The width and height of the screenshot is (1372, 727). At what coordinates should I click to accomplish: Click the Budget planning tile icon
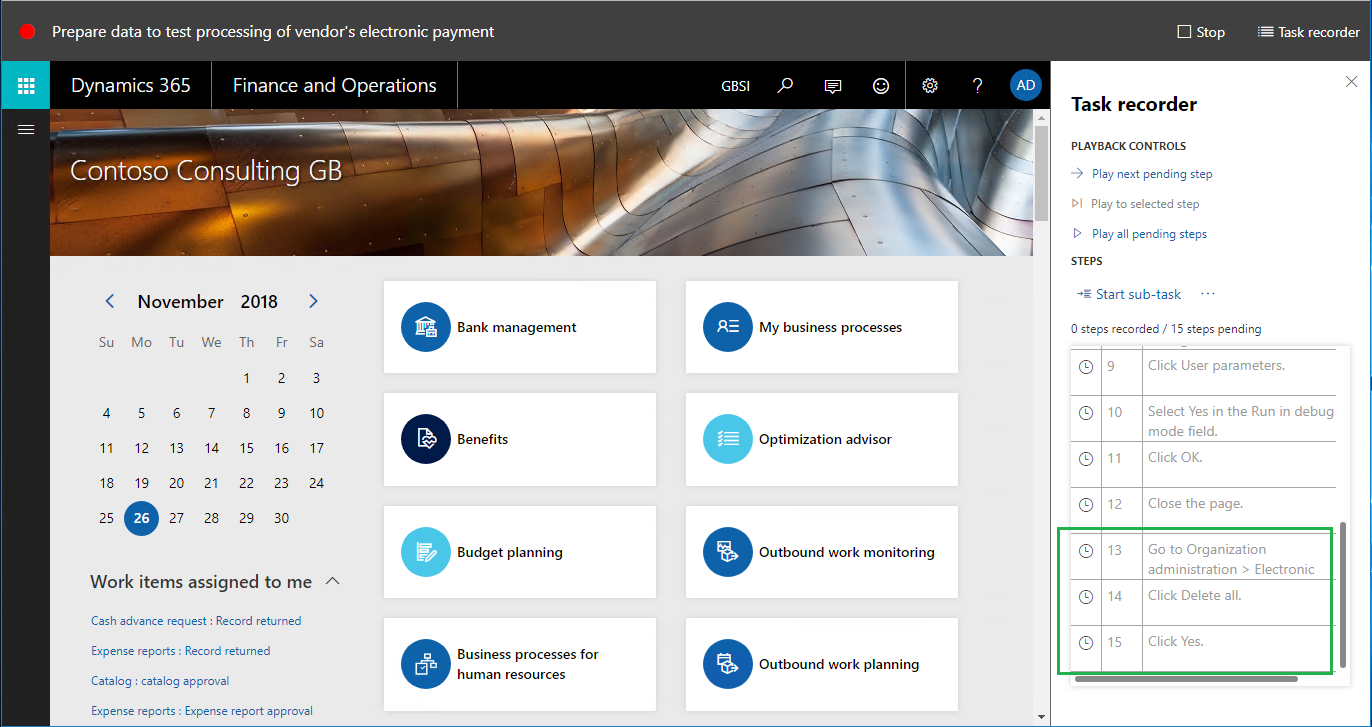(426, 552)
